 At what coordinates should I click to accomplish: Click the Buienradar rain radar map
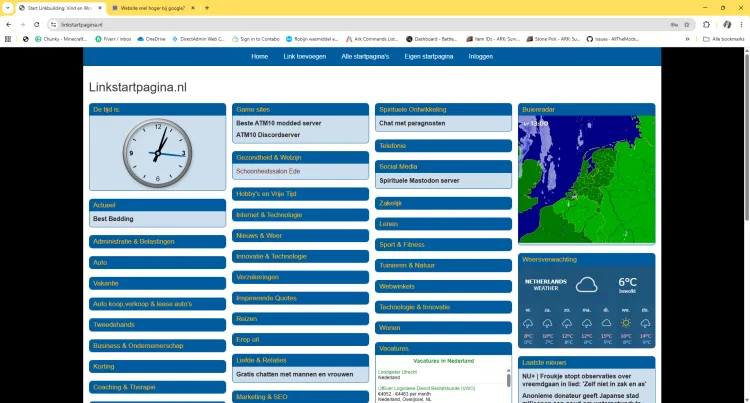pos(586,180)
